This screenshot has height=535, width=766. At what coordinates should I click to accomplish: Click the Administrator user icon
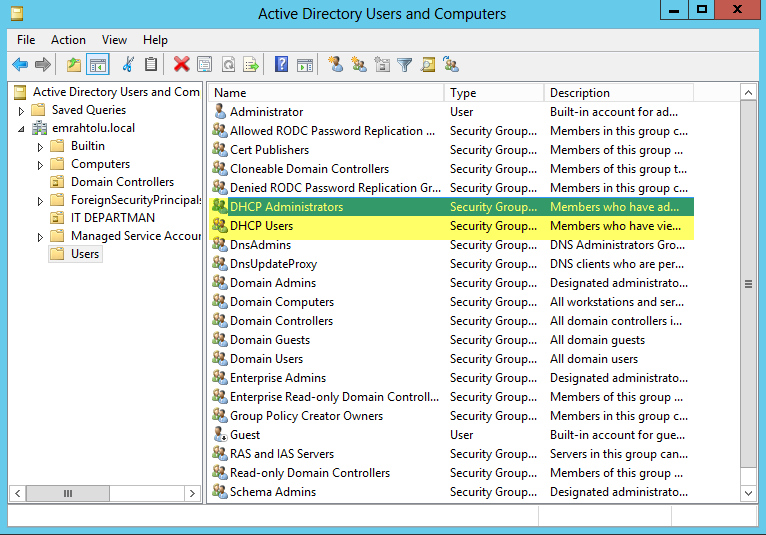click(x=220, y=111)
